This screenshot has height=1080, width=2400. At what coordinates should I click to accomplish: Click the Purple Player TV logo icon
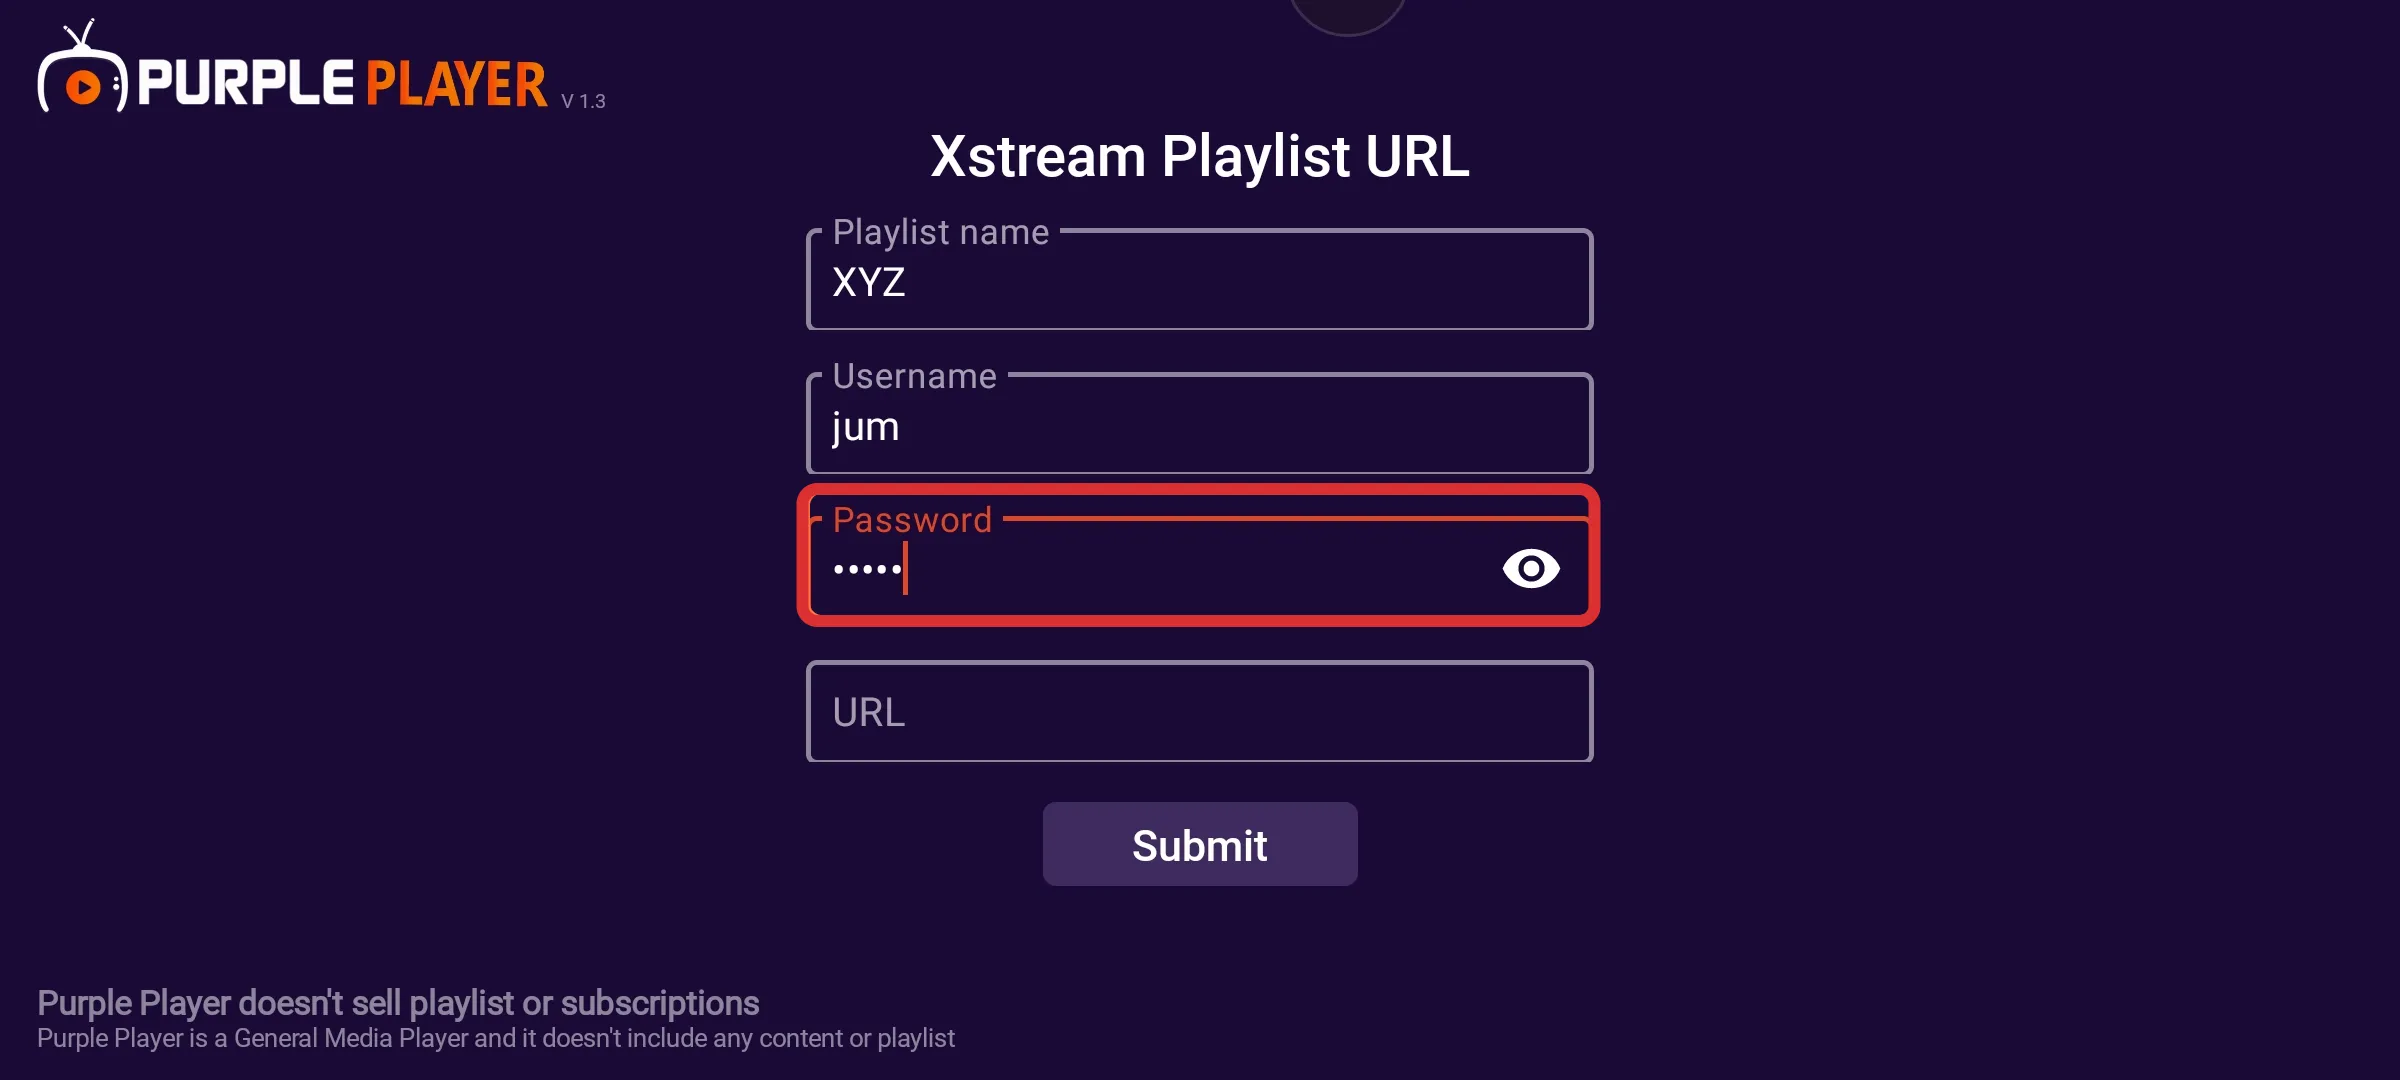click(x=82, y=70)
